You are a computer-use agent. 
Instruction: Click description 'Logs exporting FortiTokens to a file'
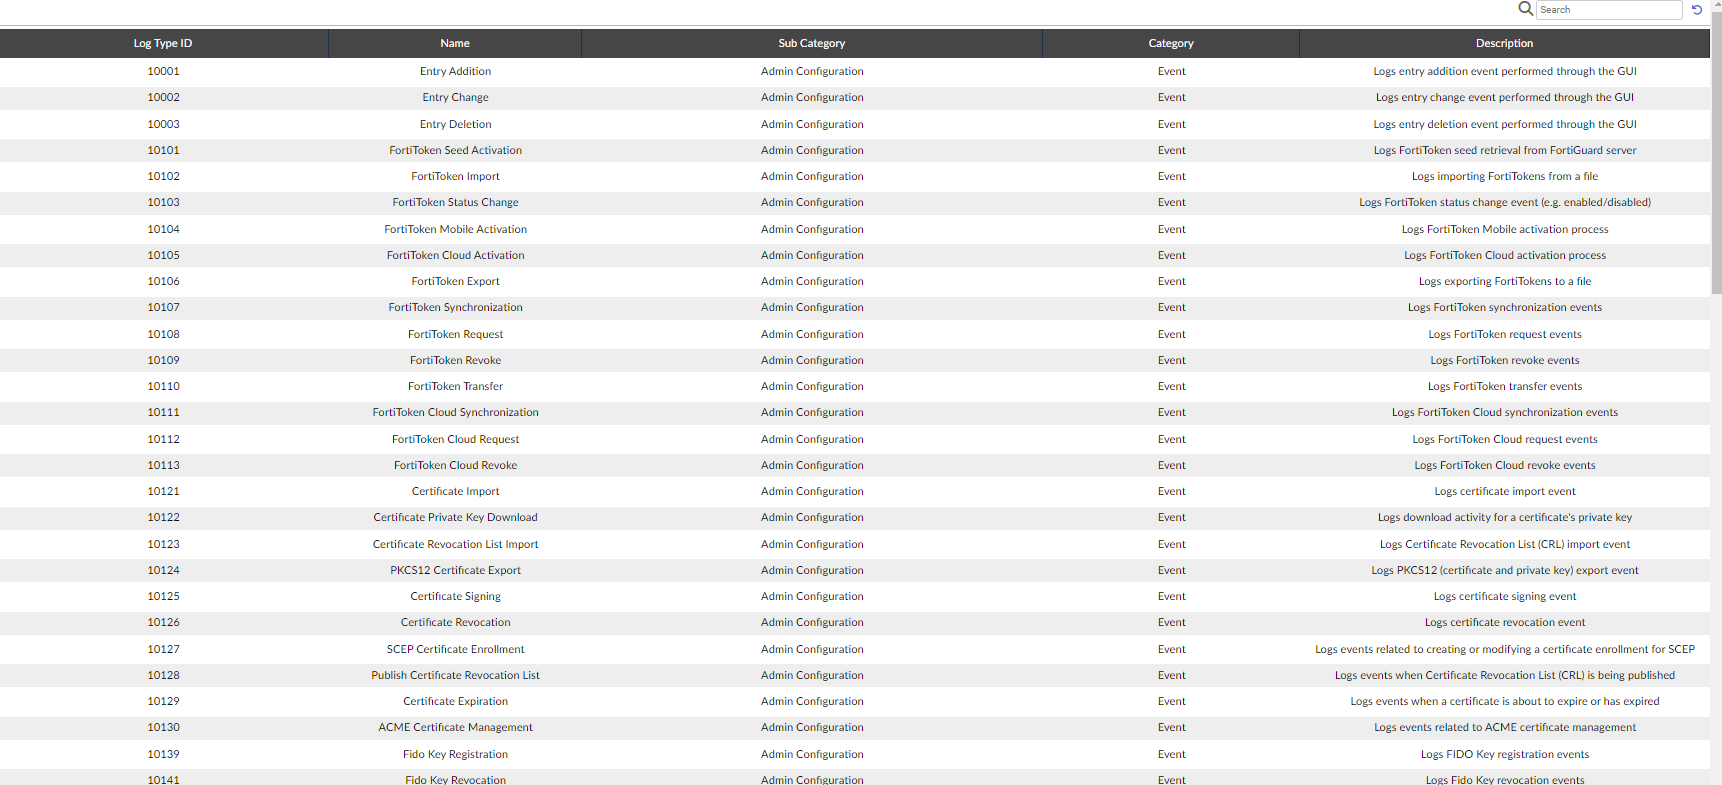pos(1504,281)
